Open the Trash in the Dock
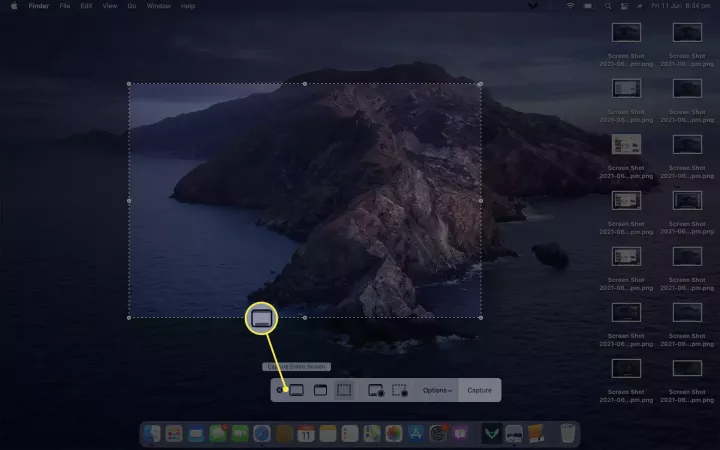Screen dimensions: 720x450 [567, 434]
